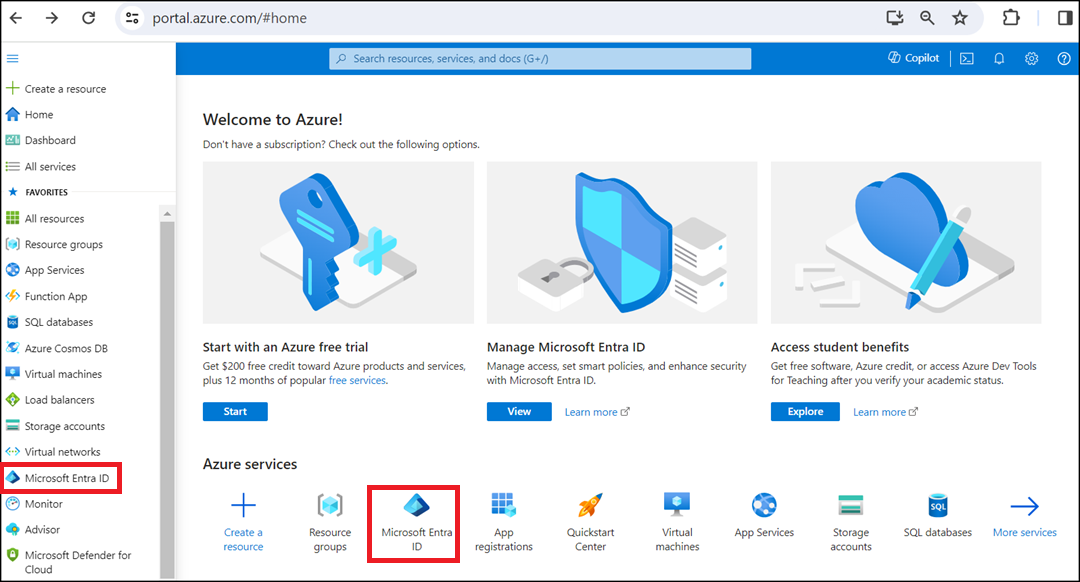Open Learn more next to View button
Image resolution: width=1080 pixels, height=582 pixels.
pos(596,412)
